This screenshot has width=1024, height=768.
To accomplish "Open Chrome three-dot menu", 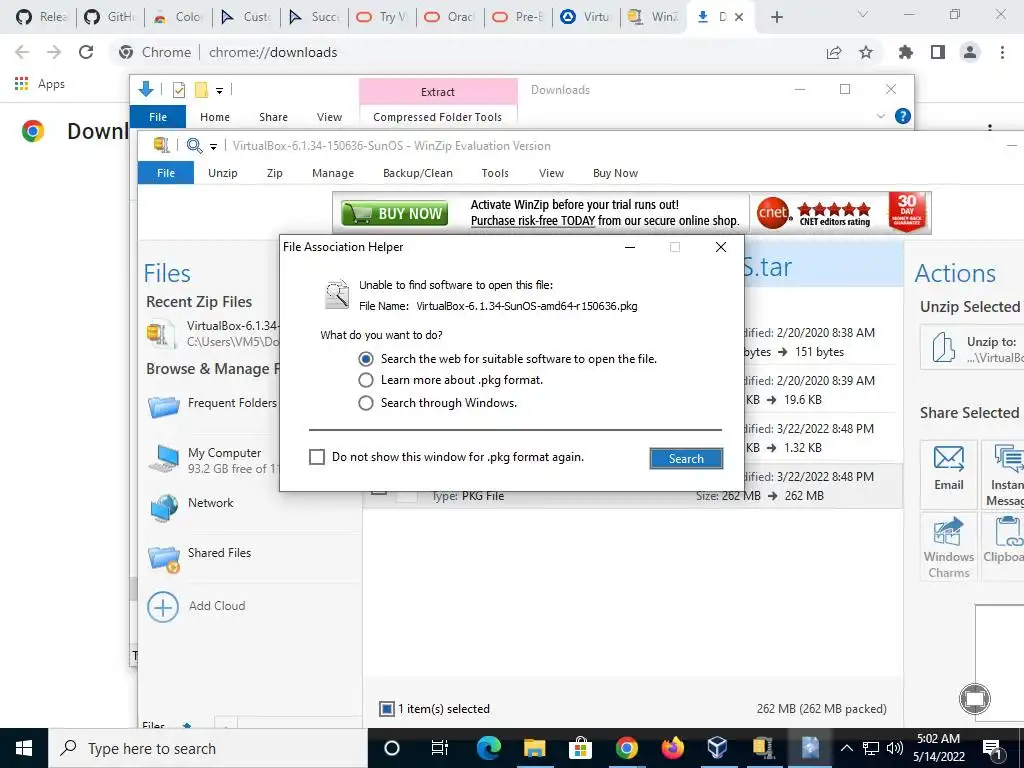I will tap(1002, 52).
